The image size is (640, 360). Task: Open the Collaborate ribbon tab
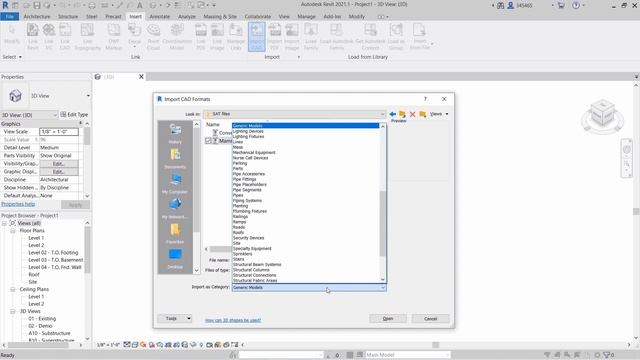(258, 16)
